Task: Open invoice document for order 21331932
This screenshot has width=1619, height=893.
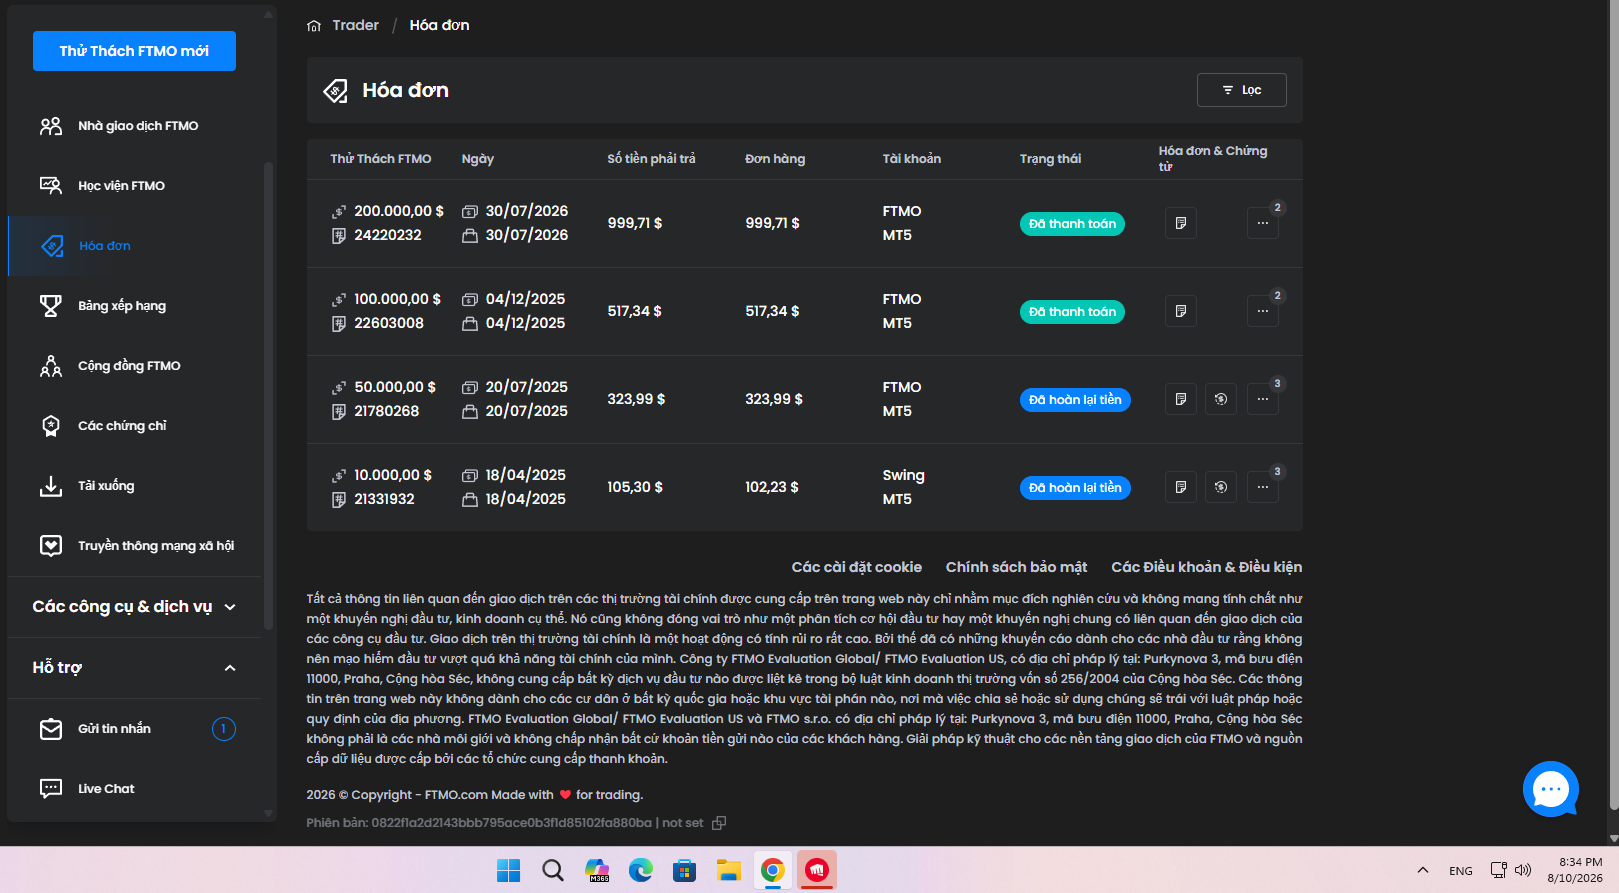Action: click(x=1181, y=487)
